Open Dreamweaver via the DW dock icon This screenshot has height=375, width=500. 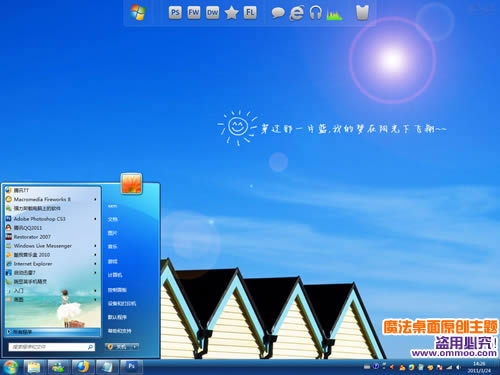click(x=212, y=13)
